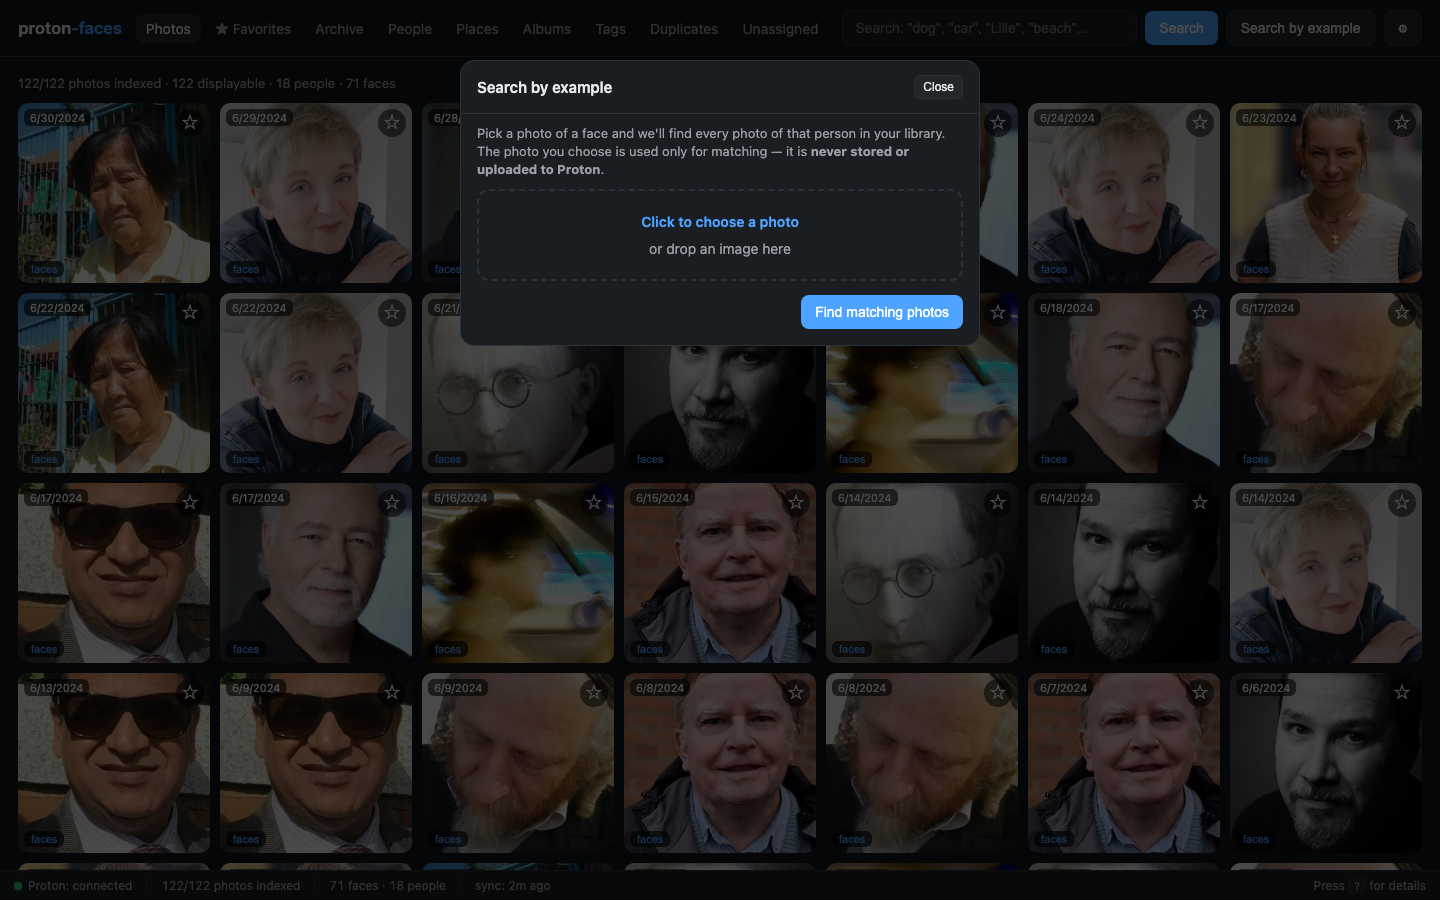Click '122/122 photos indexed' in status bar
This screenshot has height=900, width=1440.
231,886
